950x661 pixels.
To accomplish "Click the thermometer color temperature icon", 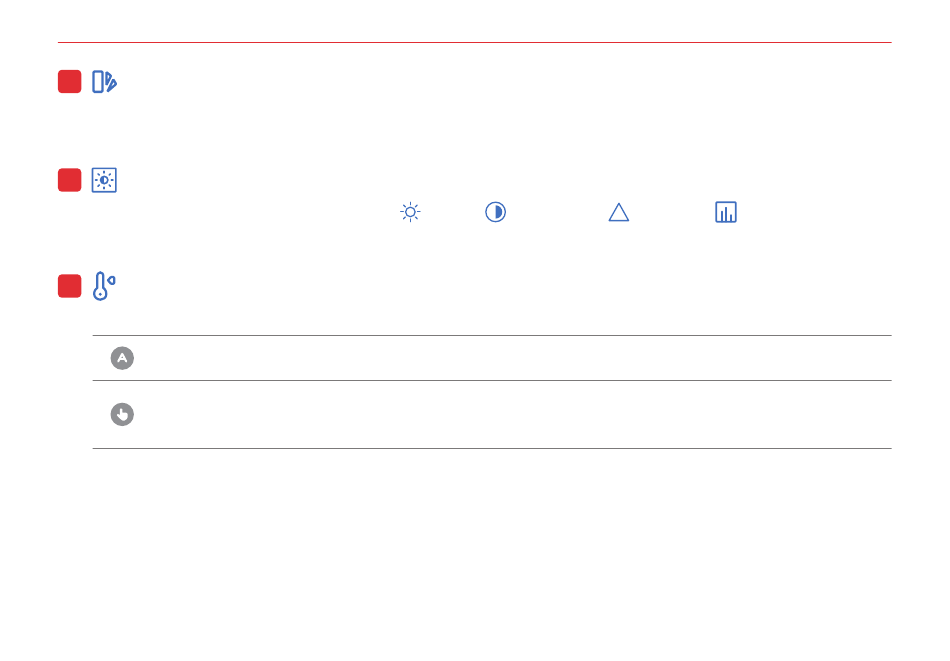I will [104, 286].
